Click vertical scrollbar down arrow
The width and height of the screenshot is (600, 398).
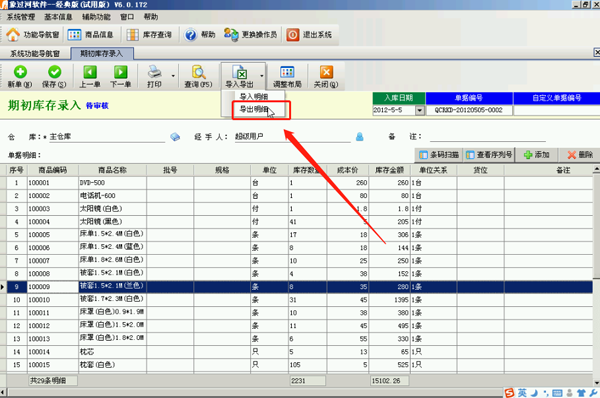(597, 383)
